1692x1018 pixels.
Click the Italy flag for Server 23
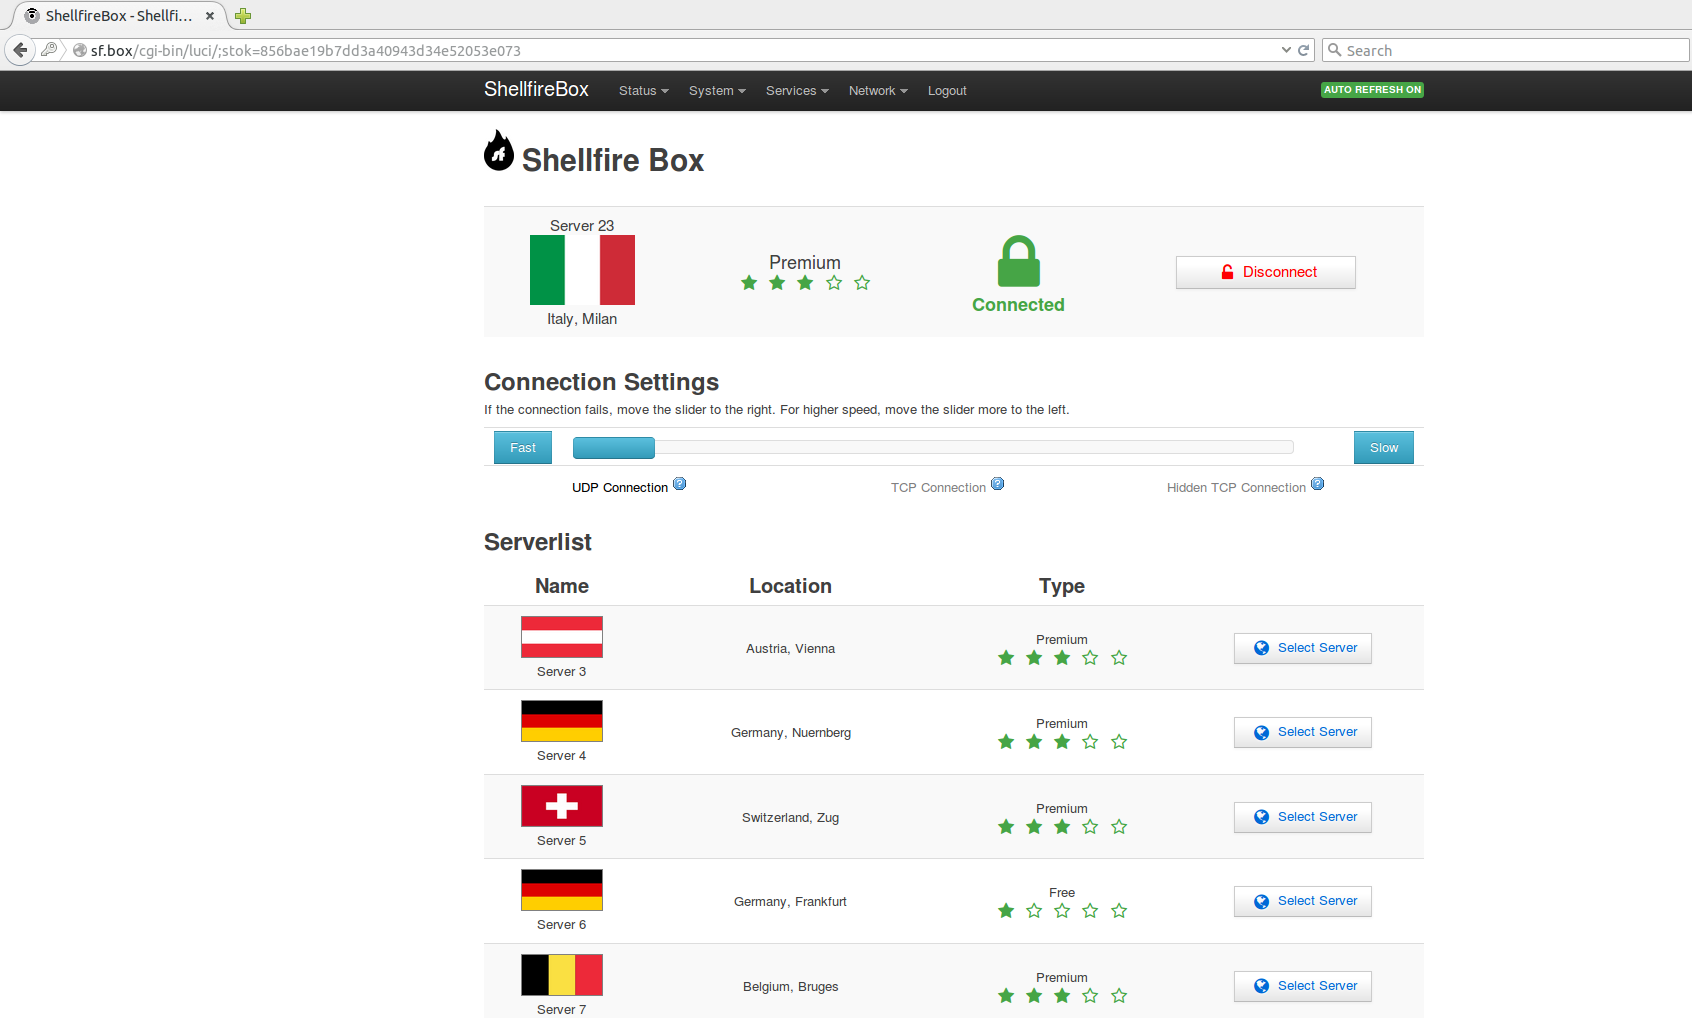[x=582, y=270]
